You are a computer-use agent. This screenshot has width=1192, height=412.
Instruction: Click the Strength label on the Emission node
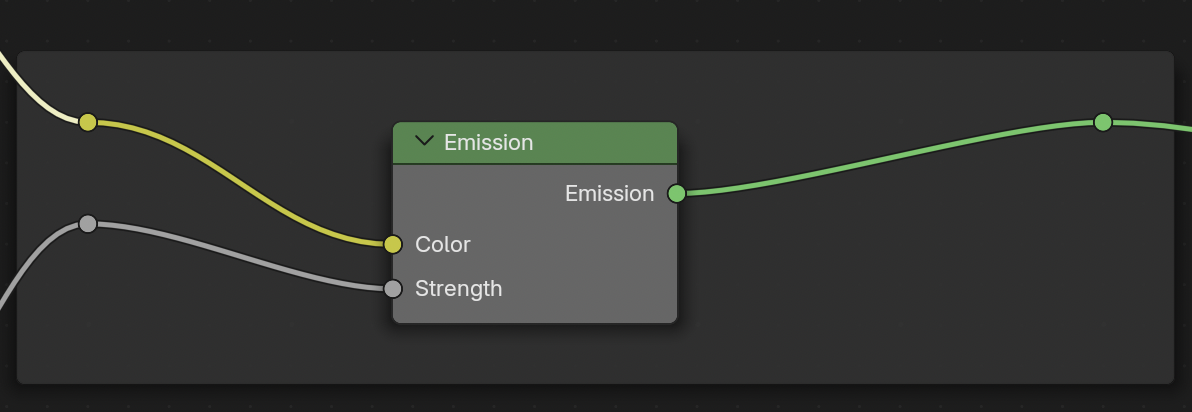point(458,289)
